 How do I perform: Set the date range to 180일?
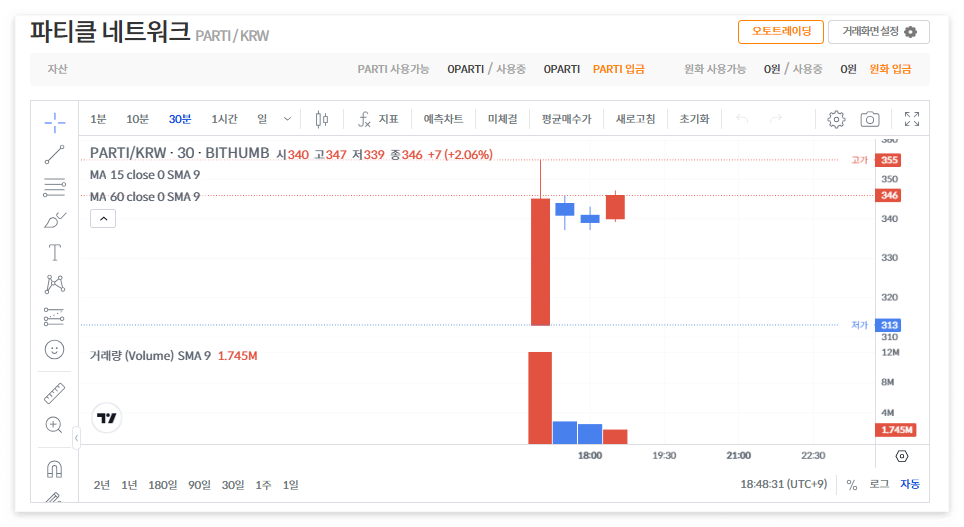click(162, 485)
